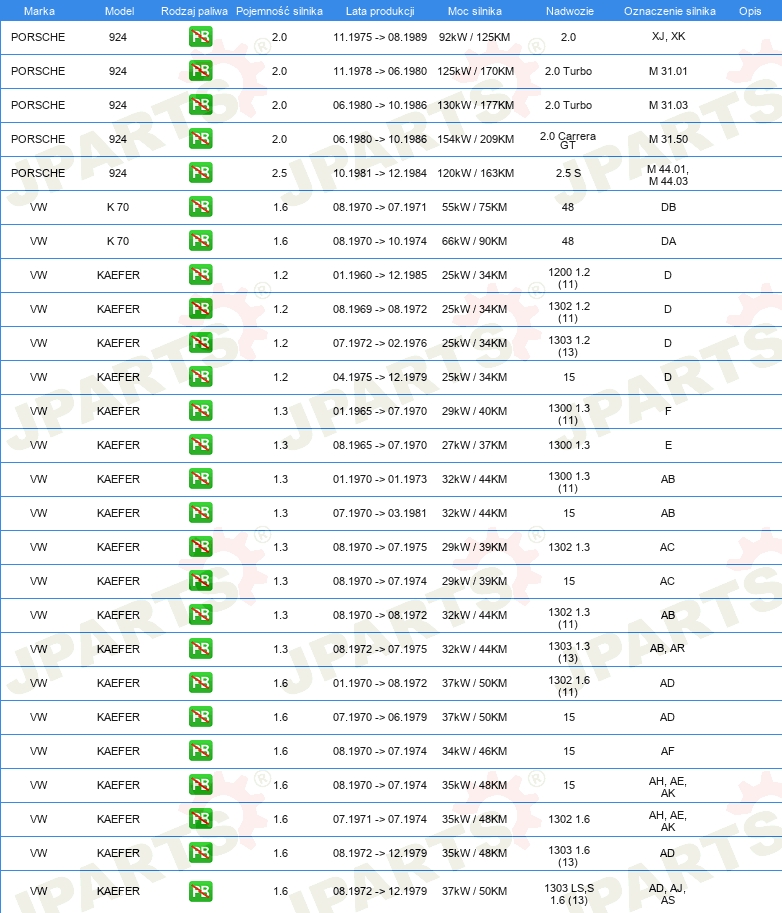Click the fuel icon in the AB, AR engine row

(200, 649)
